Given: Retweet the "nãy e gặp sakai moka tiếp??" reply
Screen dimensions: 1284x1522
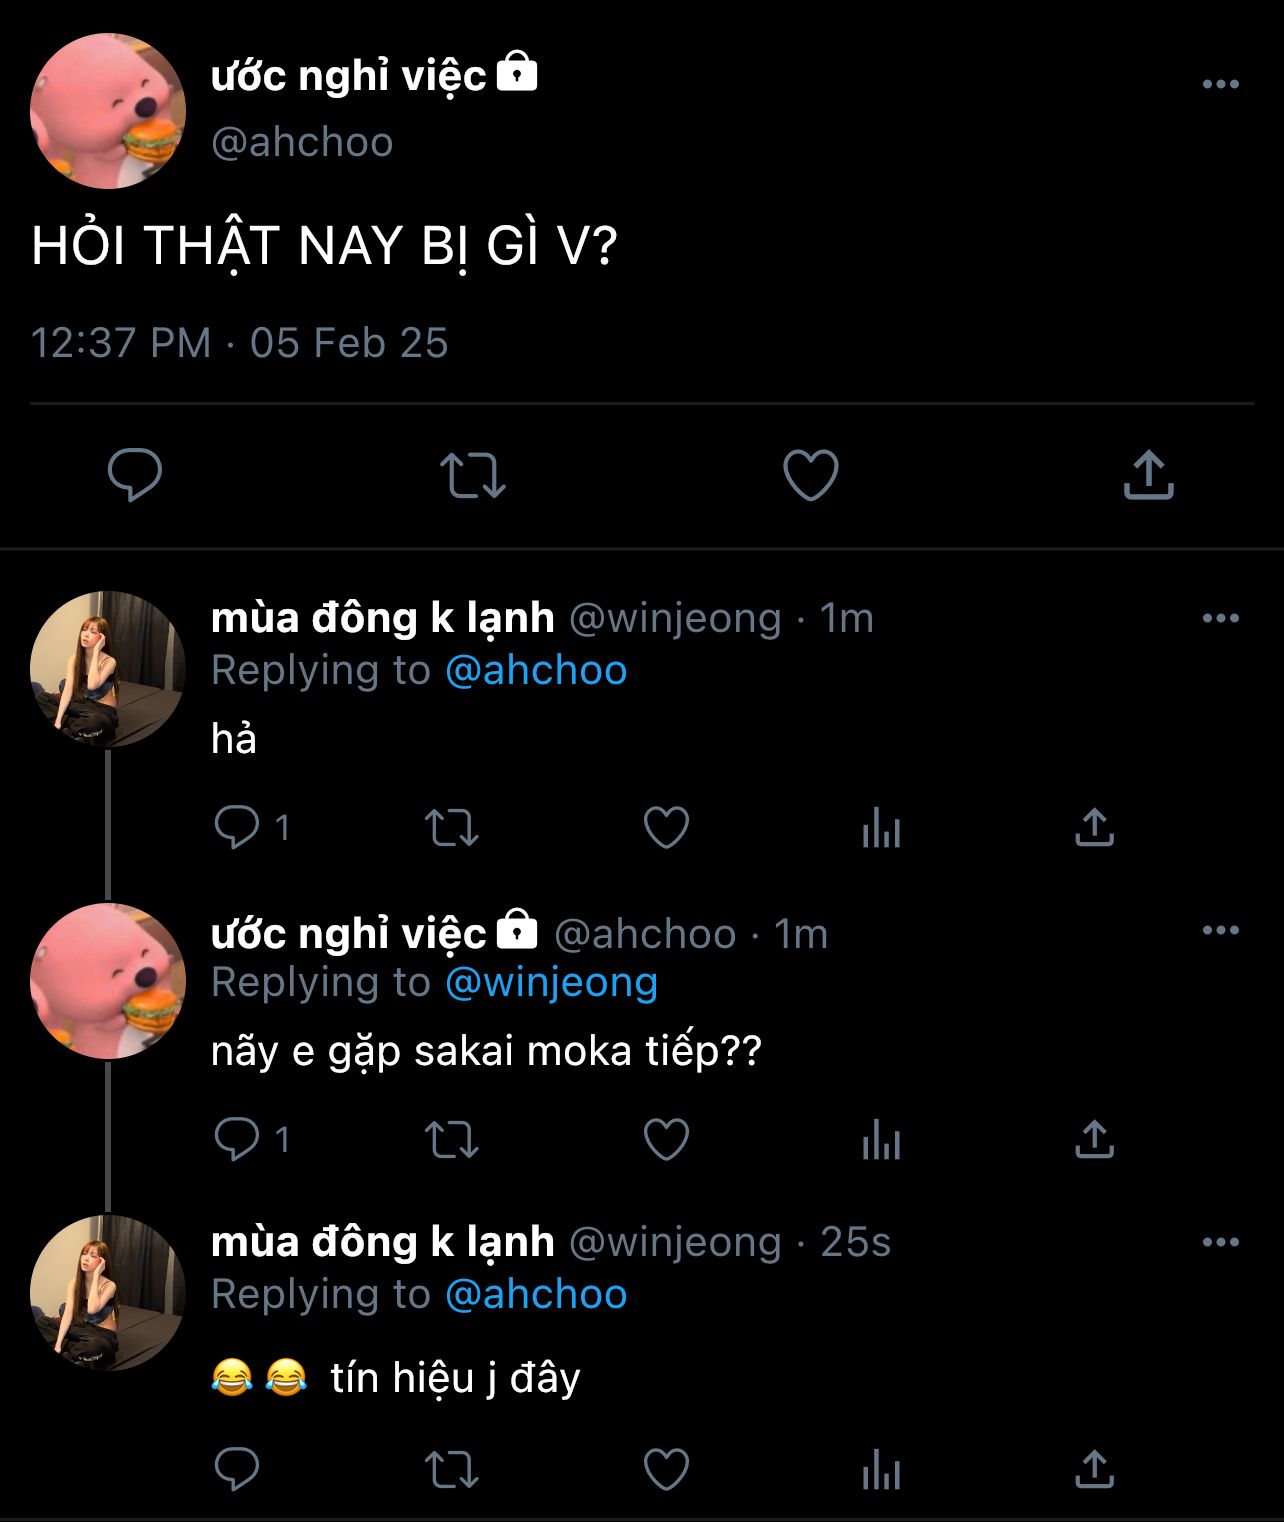Looking at the screenshot, I should (x=452, y=1140).
